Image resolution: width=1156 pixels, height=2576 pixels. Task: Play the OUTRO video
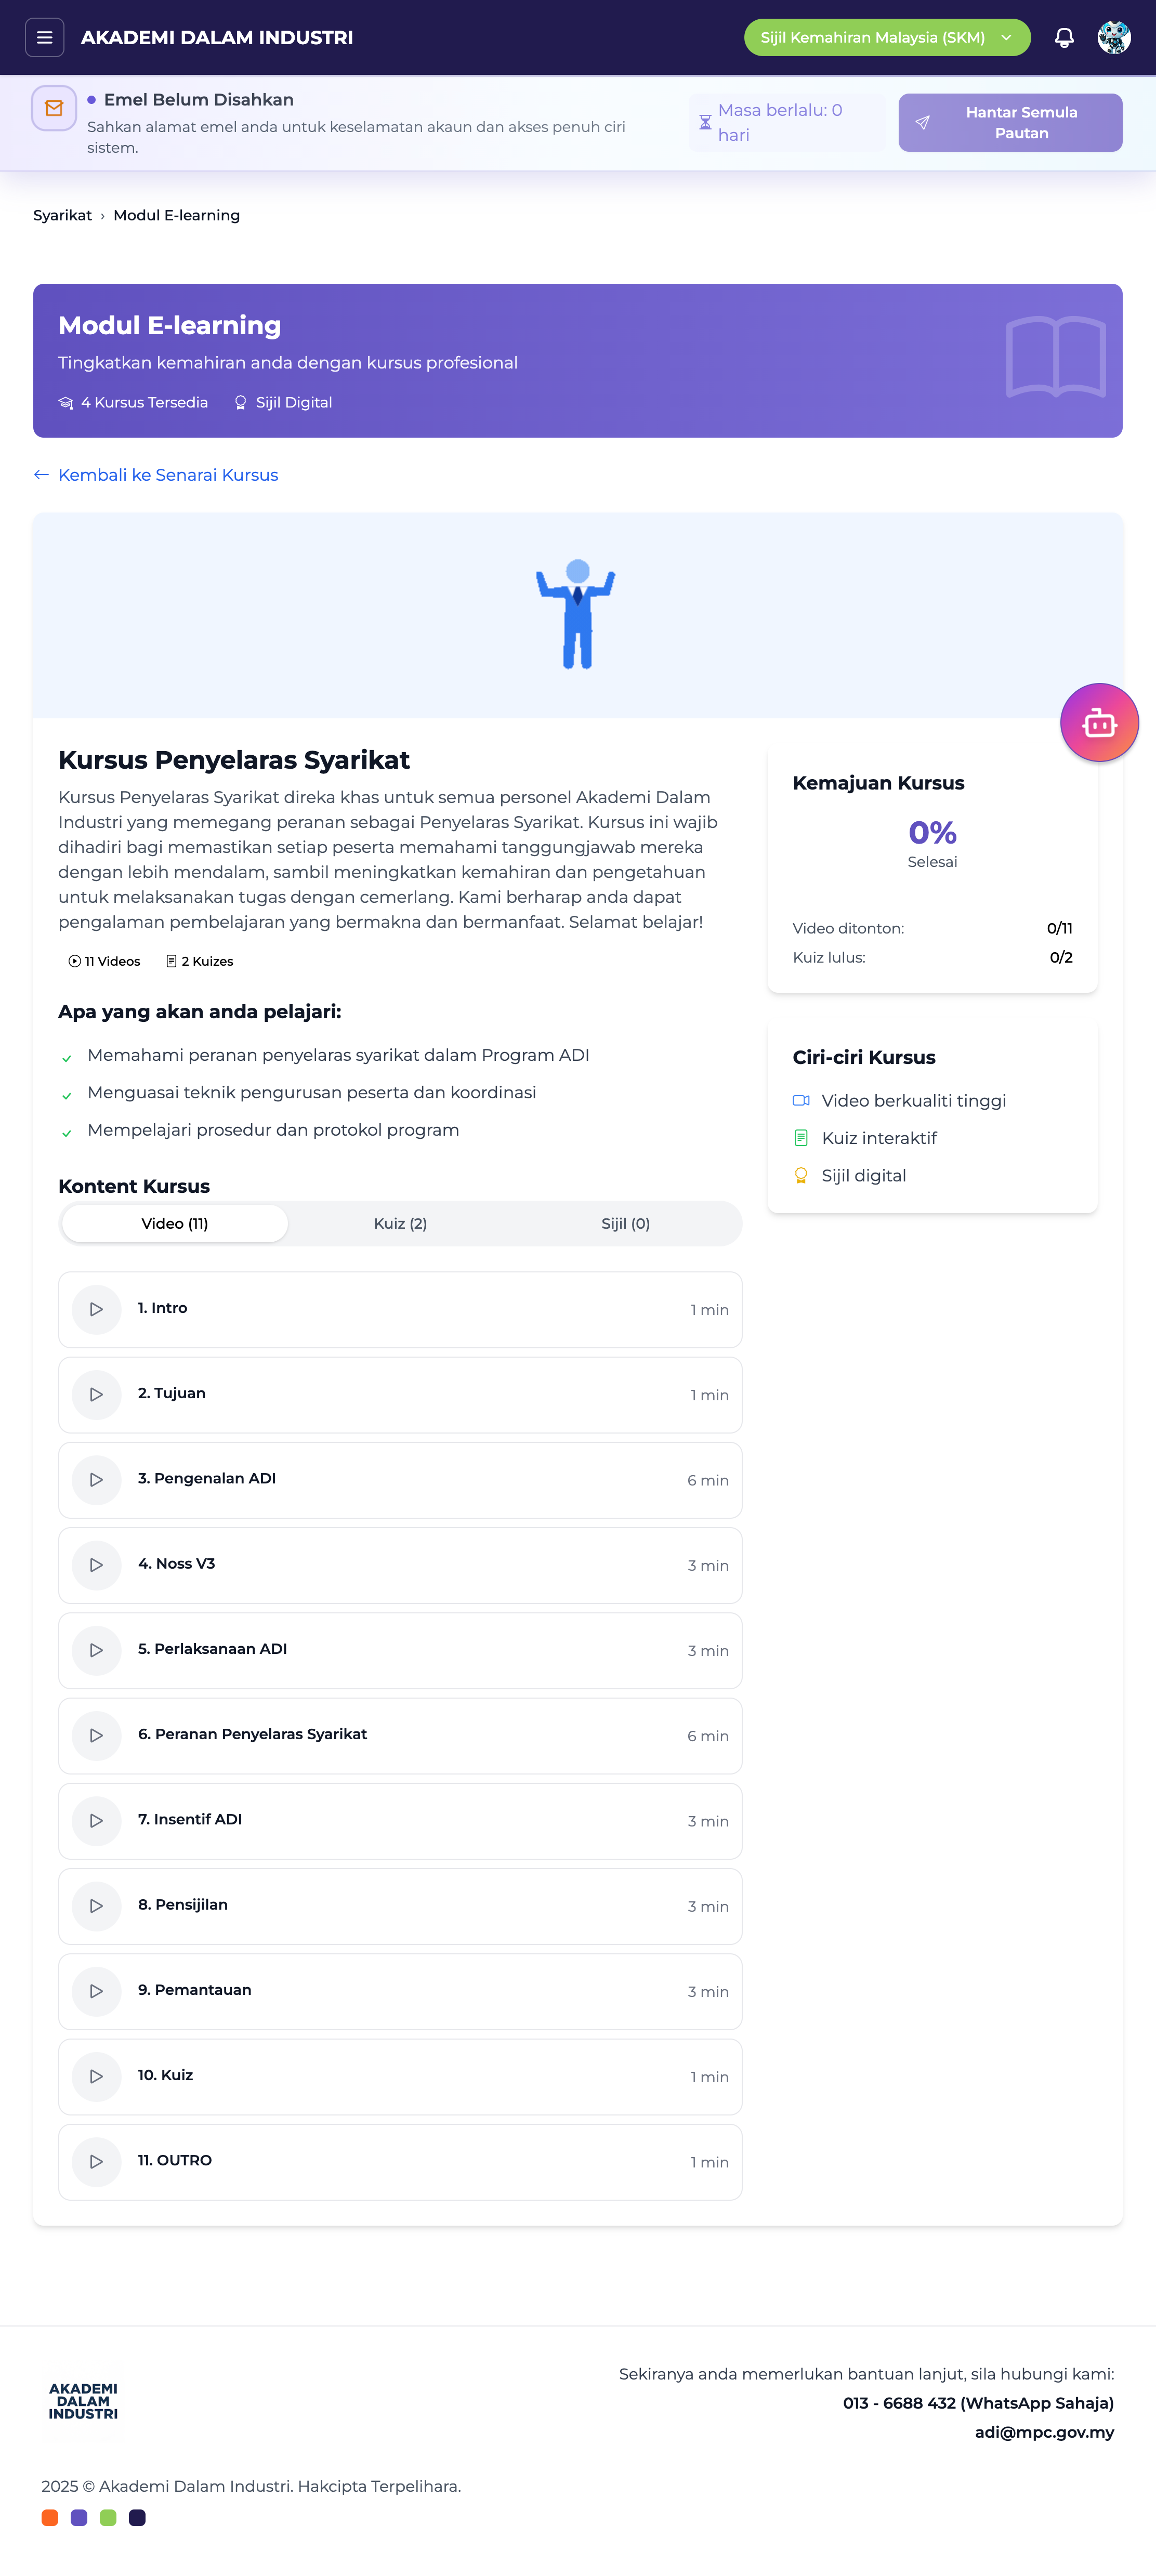97,2161
